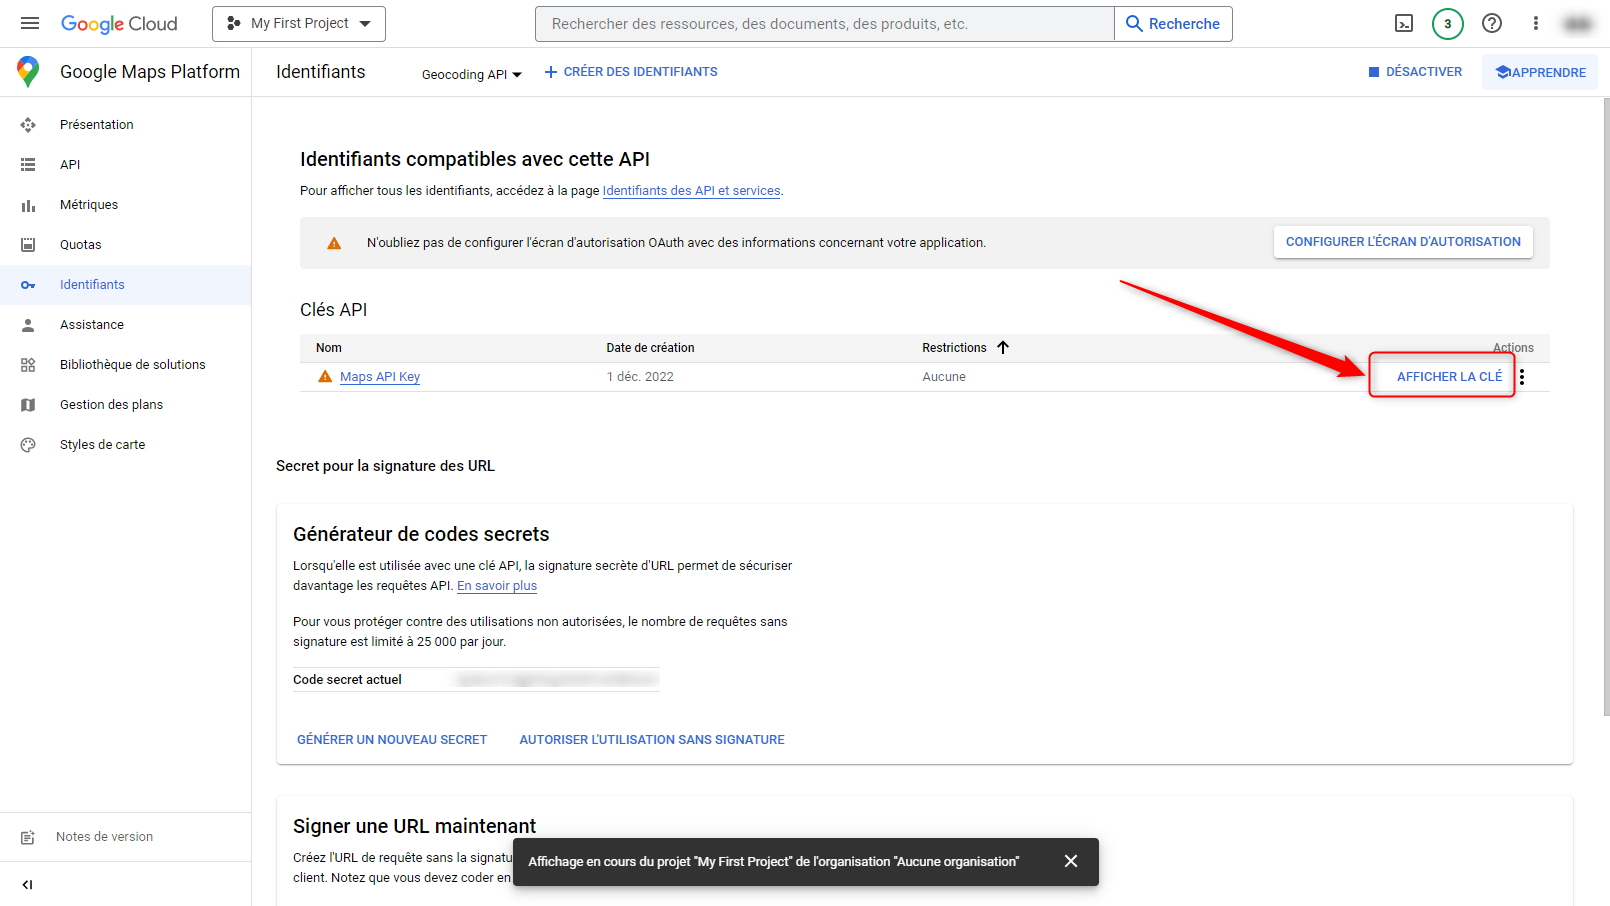Click the Assistance person icon

coord(28,325)
